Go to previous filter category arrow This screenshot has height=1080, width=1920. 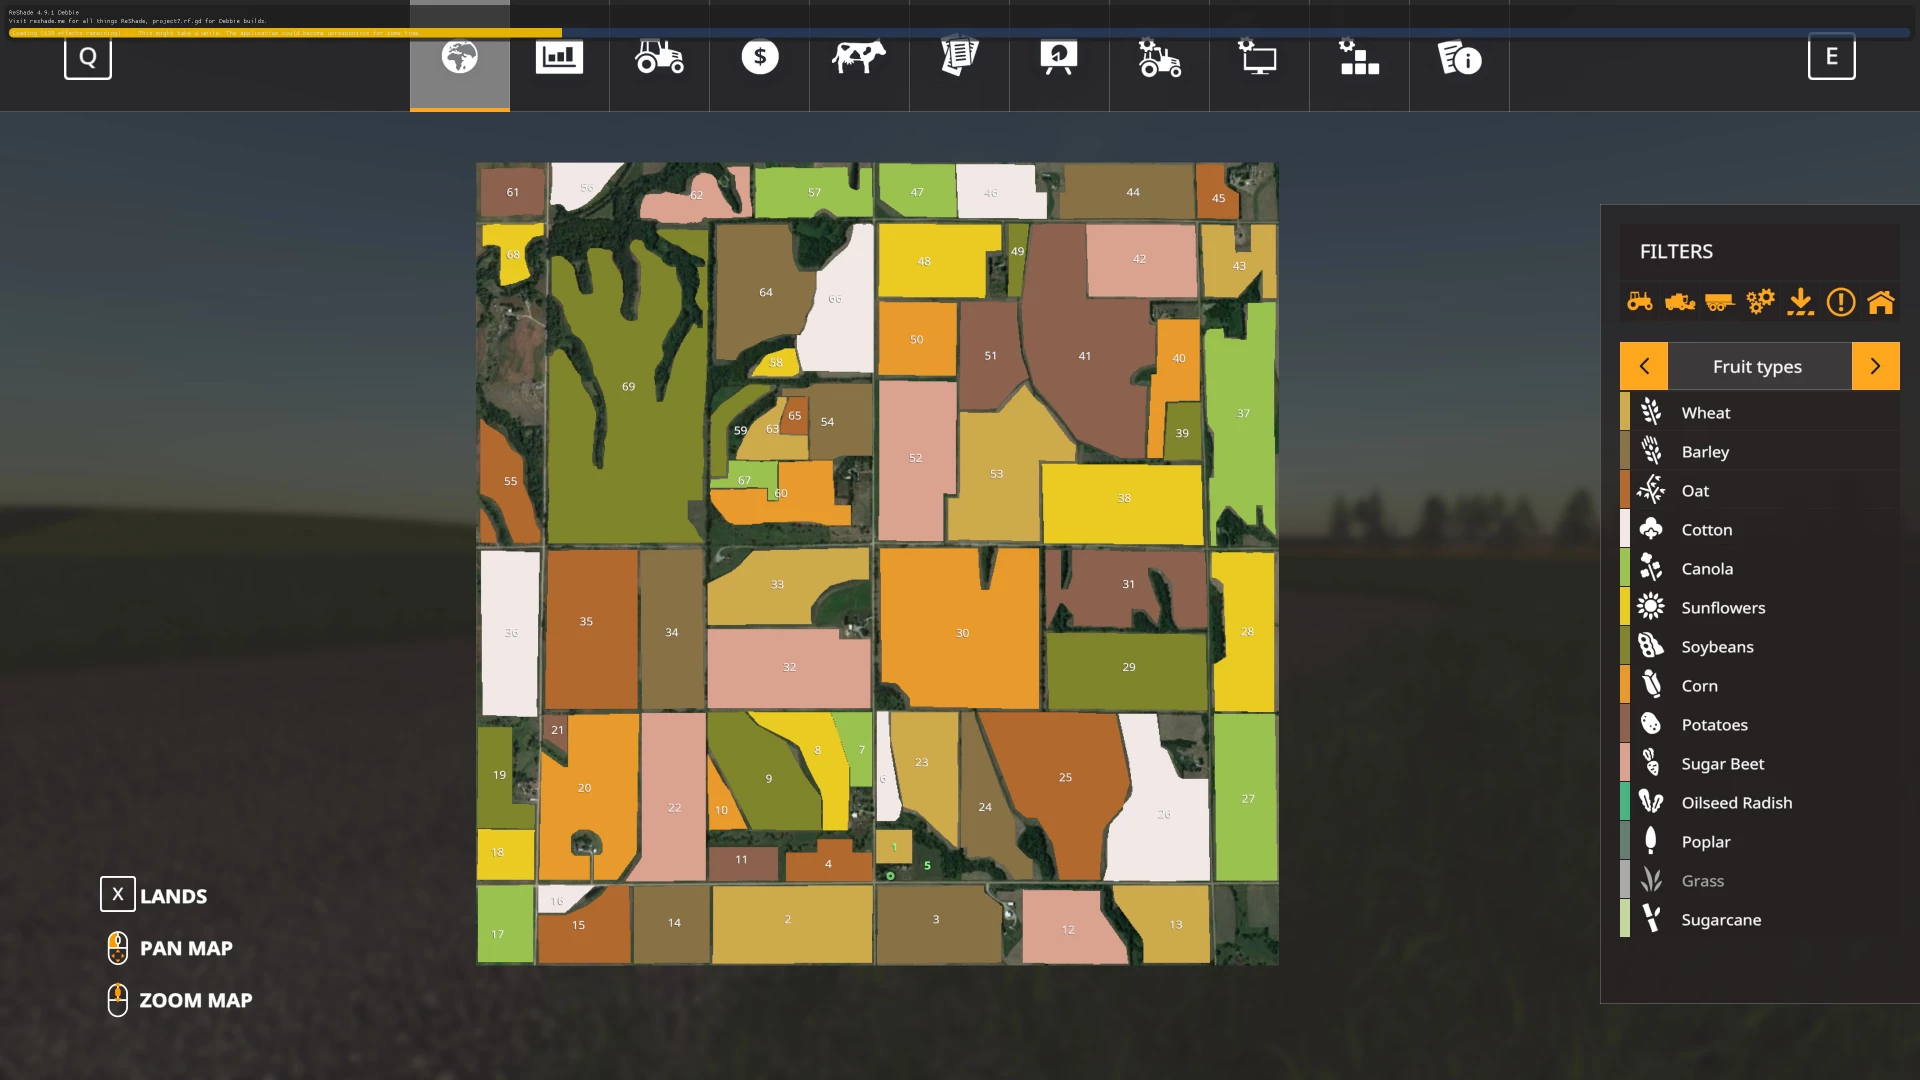(1644, 367)
